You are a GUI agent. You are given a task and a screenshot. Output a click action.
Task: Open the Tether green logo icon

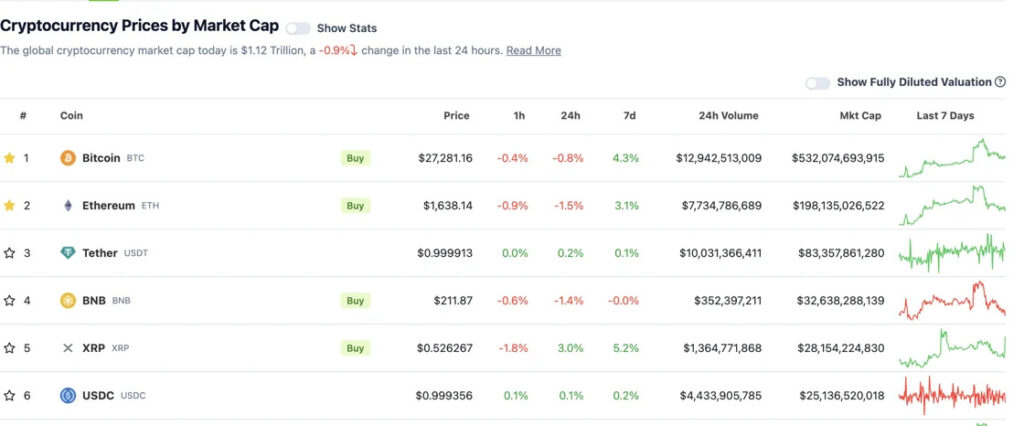pos(68,253)
